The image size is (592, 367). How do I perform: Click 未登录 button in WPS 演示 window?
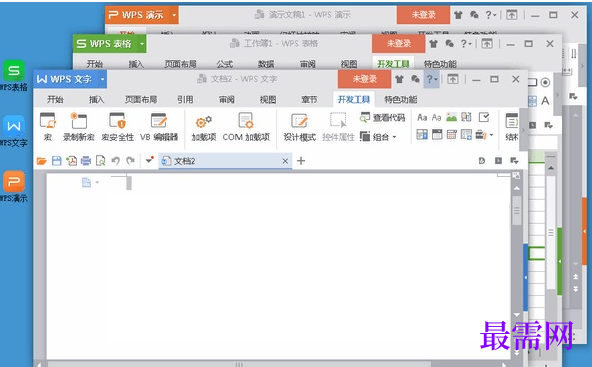(423, 15)
